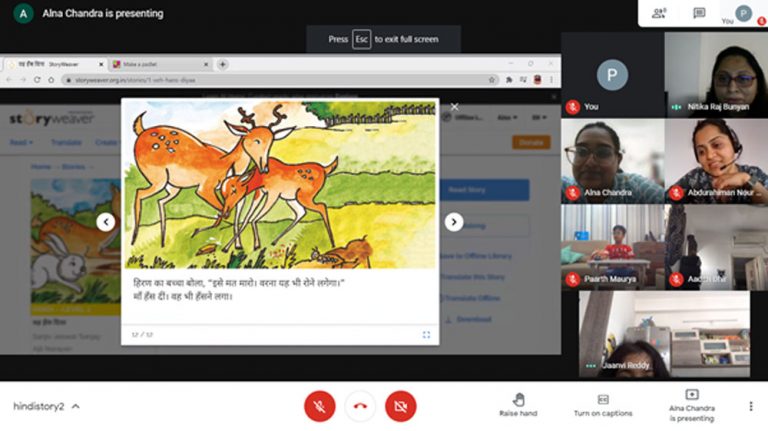Click the Translate Offline link

click(470, 298)
